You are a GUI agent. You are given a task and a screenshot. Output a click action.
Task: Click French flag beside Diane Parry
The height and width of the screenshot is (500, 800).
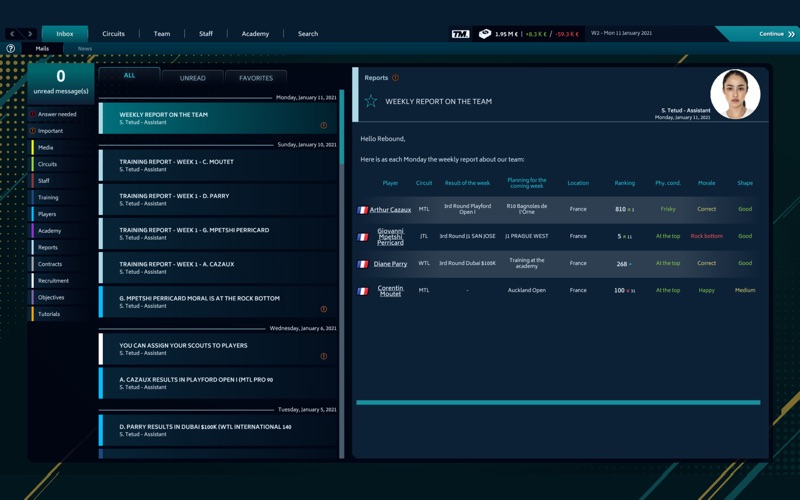click(362, 264)
